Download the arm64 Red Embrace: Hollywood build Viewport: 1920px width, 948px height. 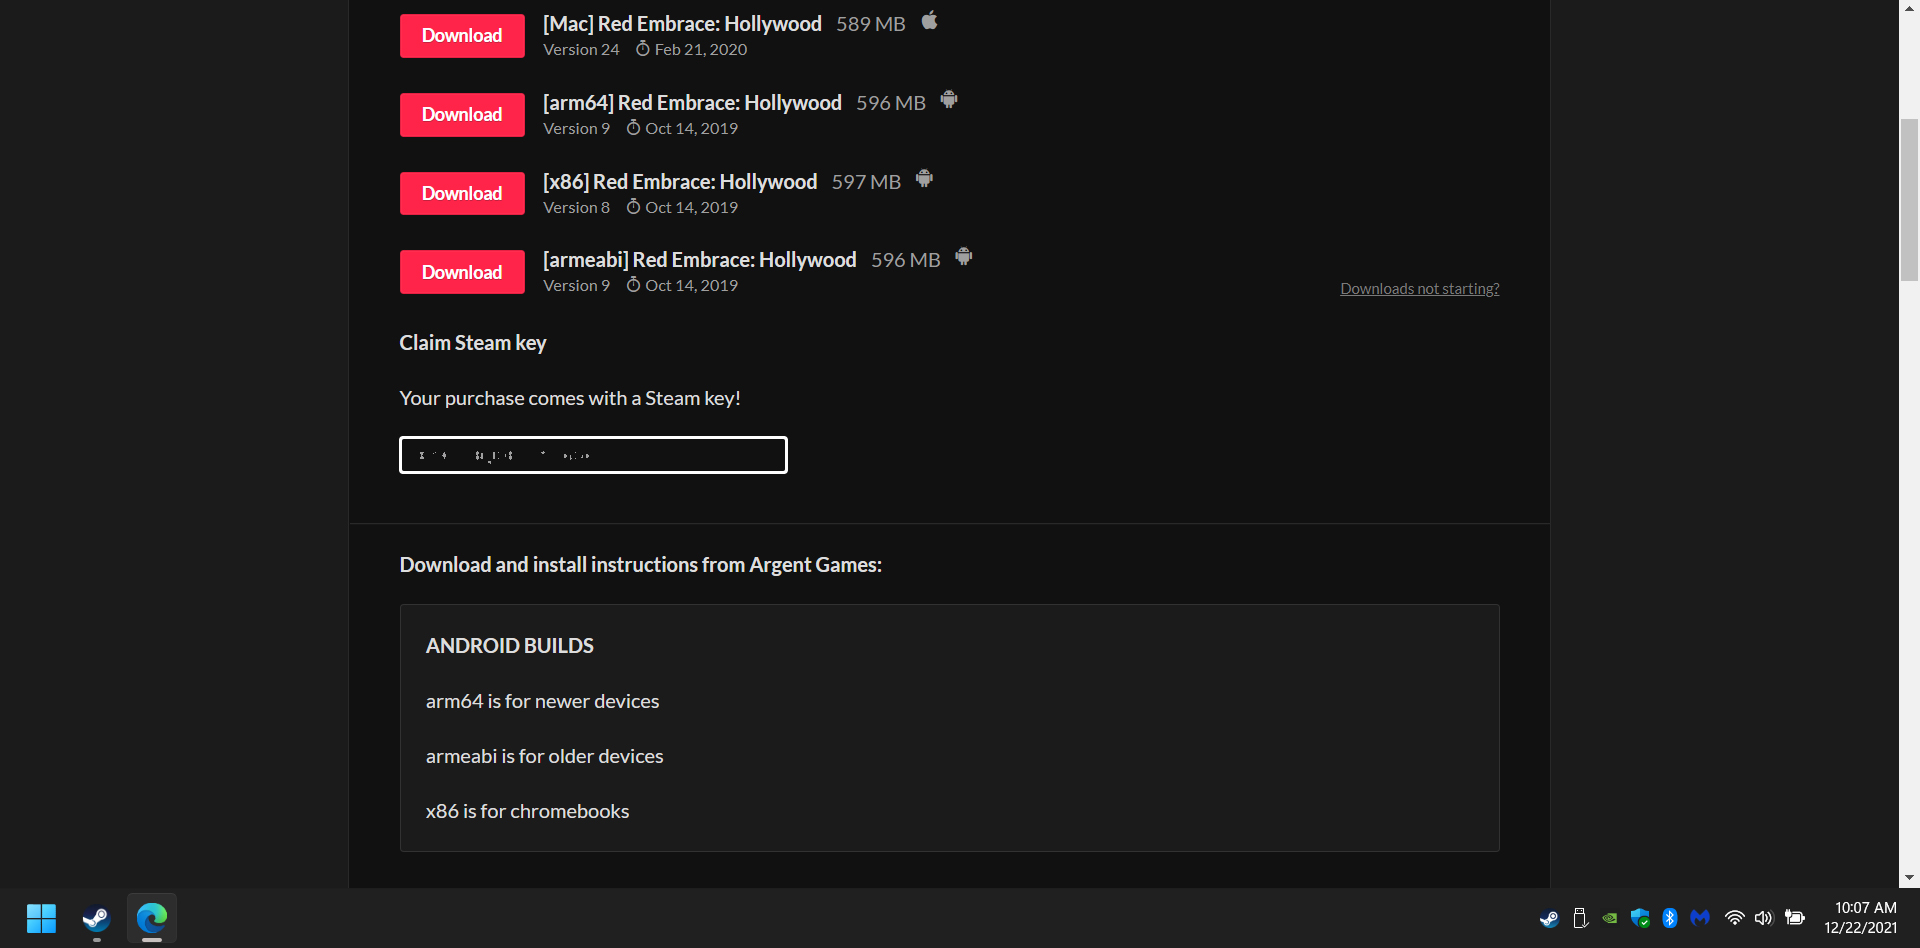point(462,115)
